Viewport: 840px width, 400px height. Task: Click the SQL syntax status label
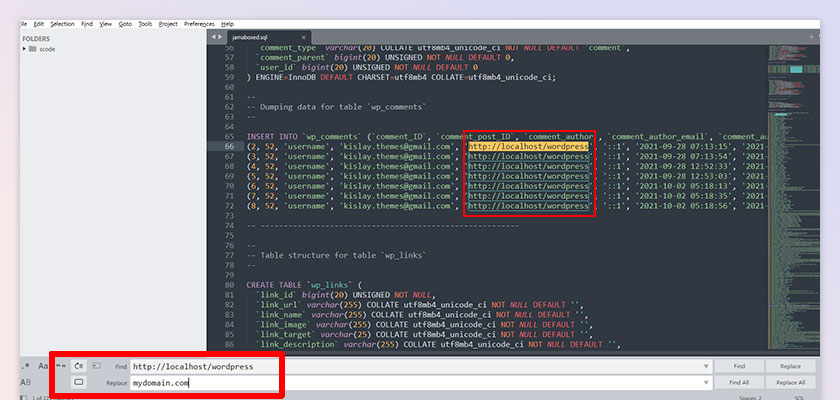[x=799, y=398]
